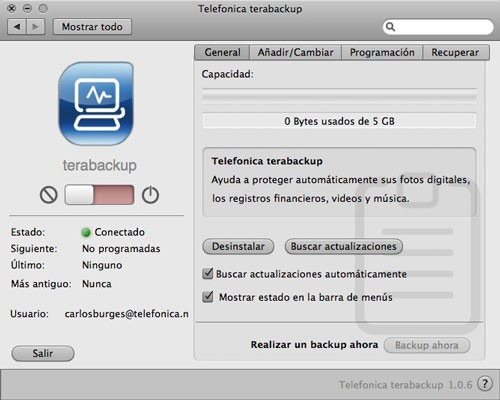Click the magnifier icon in the search field
Viewport: 500px width, 400px height.
[x=390, y=27]
